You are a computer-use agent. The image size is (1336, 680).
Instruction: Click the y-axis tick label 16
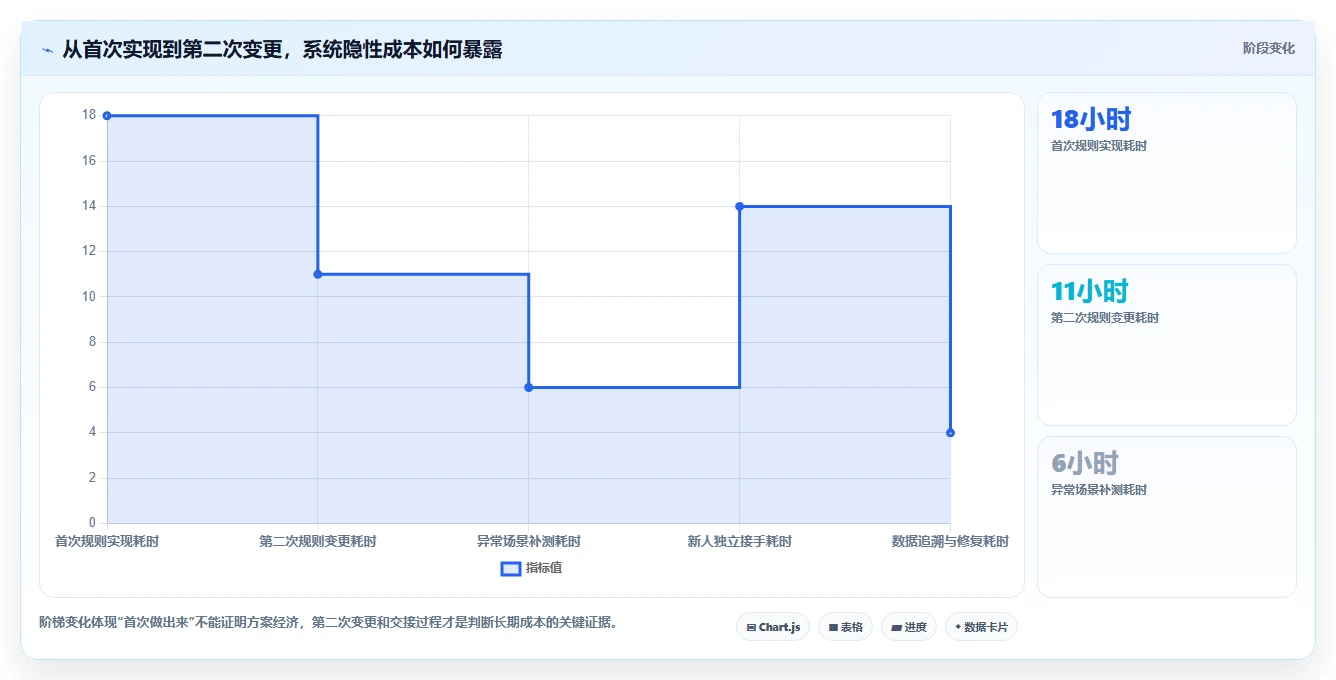click(x=89, y=160)
